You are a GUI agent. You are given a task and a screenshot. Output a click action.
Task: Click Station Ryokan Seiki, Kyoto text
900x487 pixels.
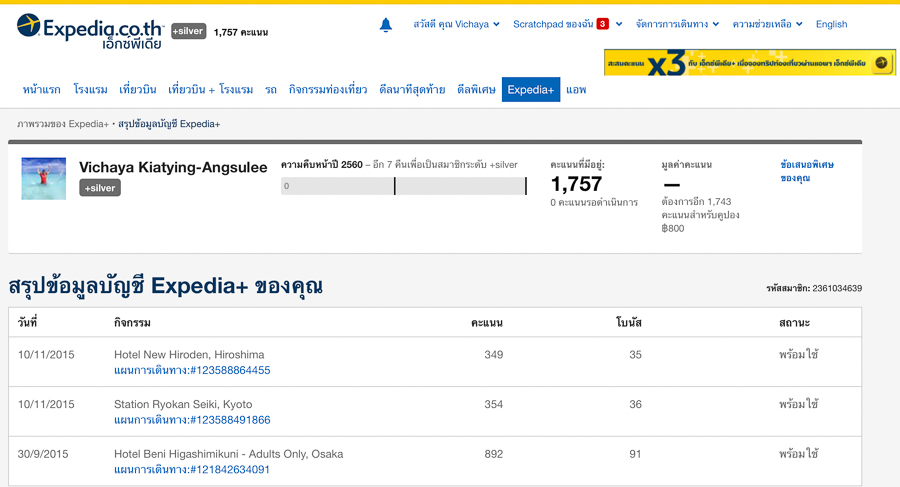183,404
